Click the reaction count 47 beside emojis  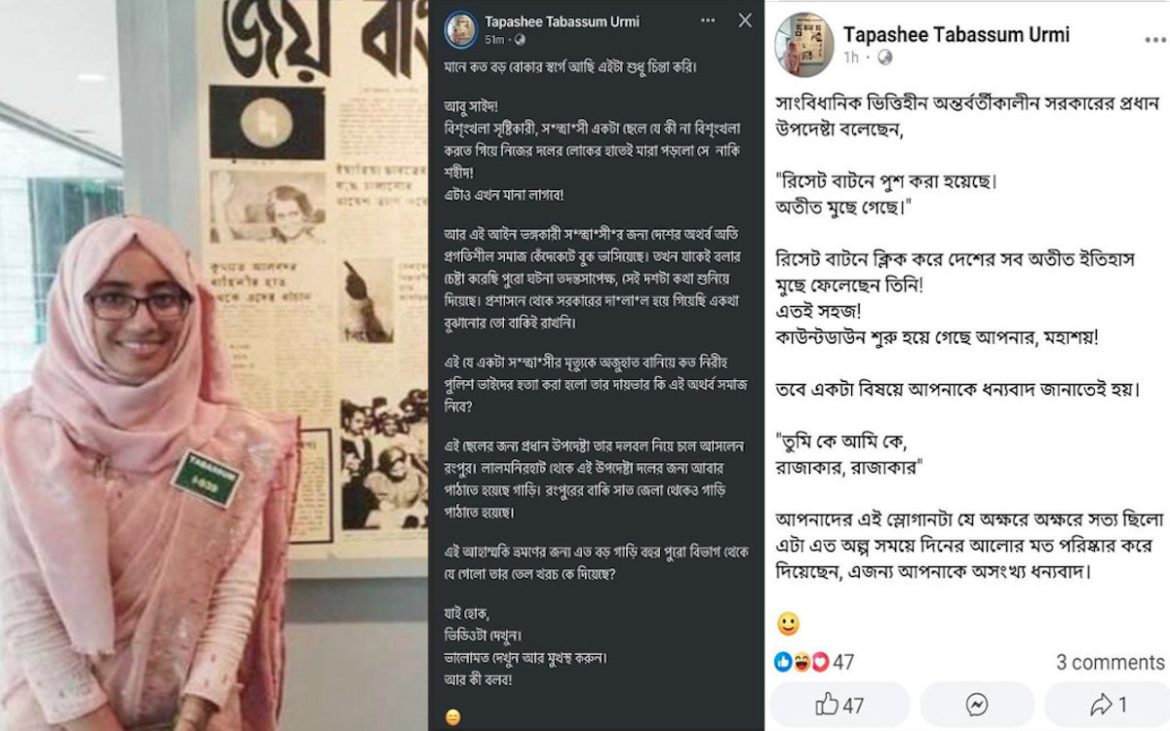[843, 662]
